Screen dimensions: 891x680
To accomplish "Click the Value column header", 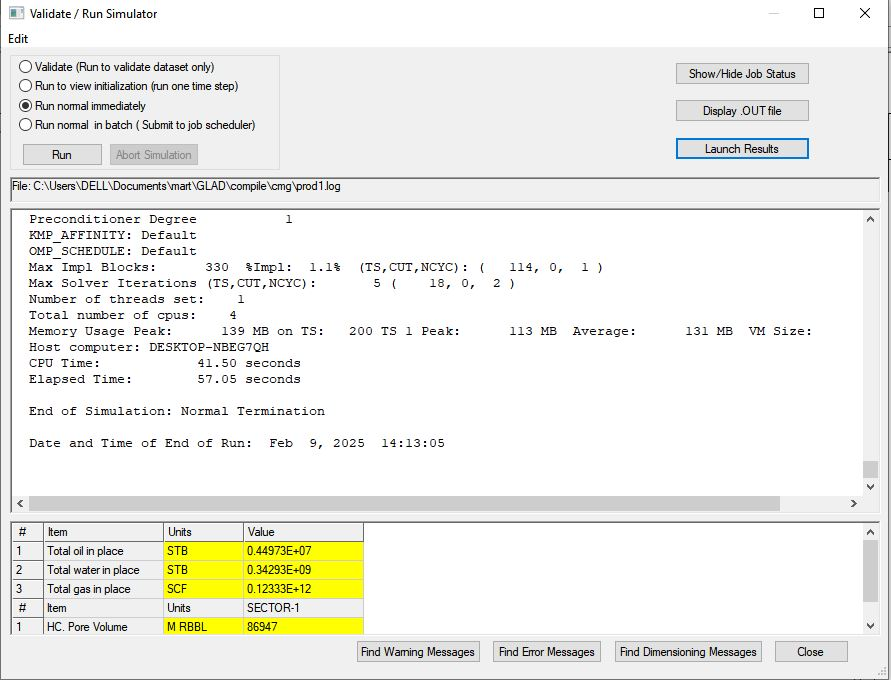I will pyautogui.click(x=303, y=532).
